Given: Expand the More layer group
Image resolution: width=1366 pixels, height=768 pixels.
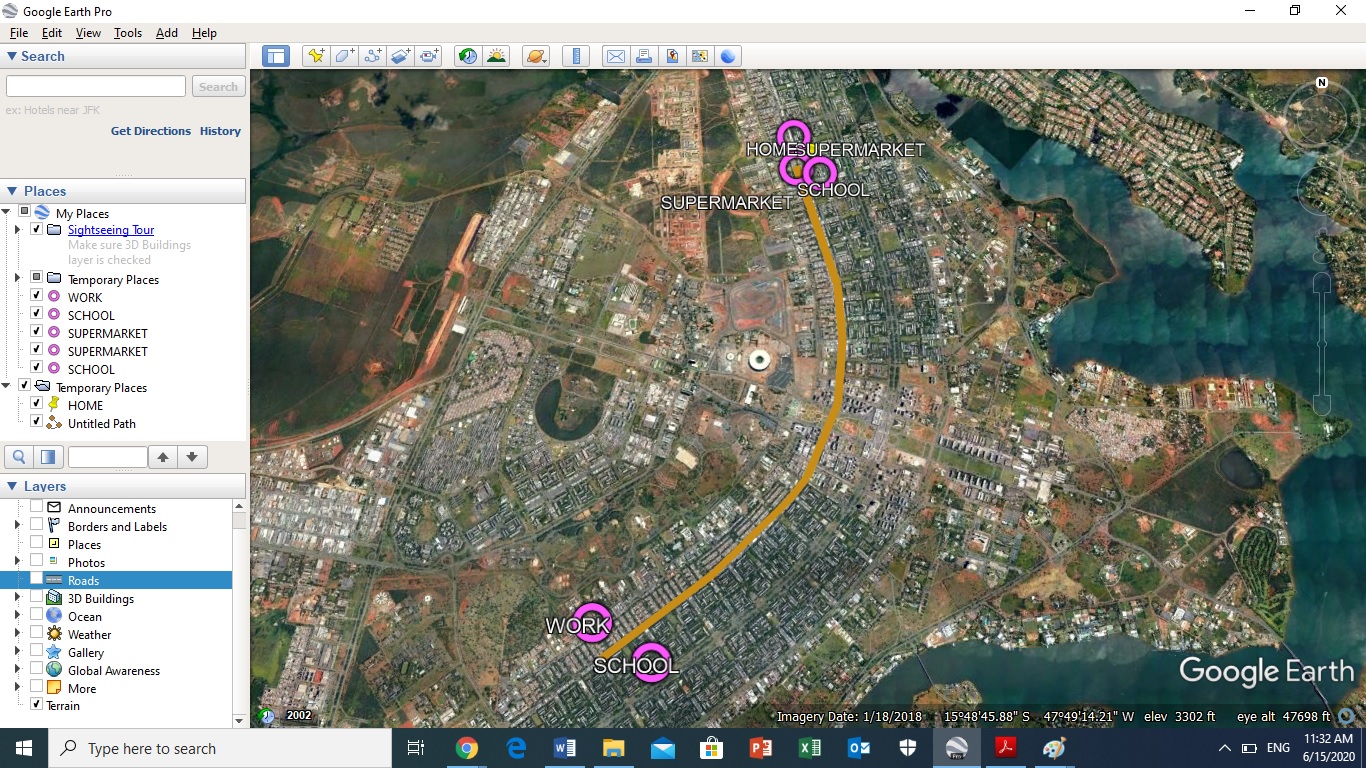Looking at the screenshot, I should click(17, 688).
